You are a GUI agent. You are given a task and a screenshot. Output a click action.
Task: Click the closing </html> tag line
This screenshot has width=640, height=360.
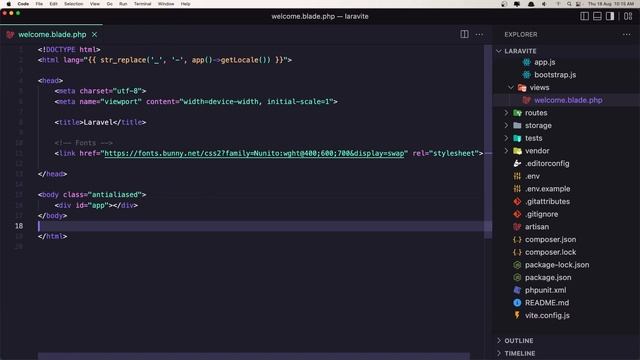point(52,236)
